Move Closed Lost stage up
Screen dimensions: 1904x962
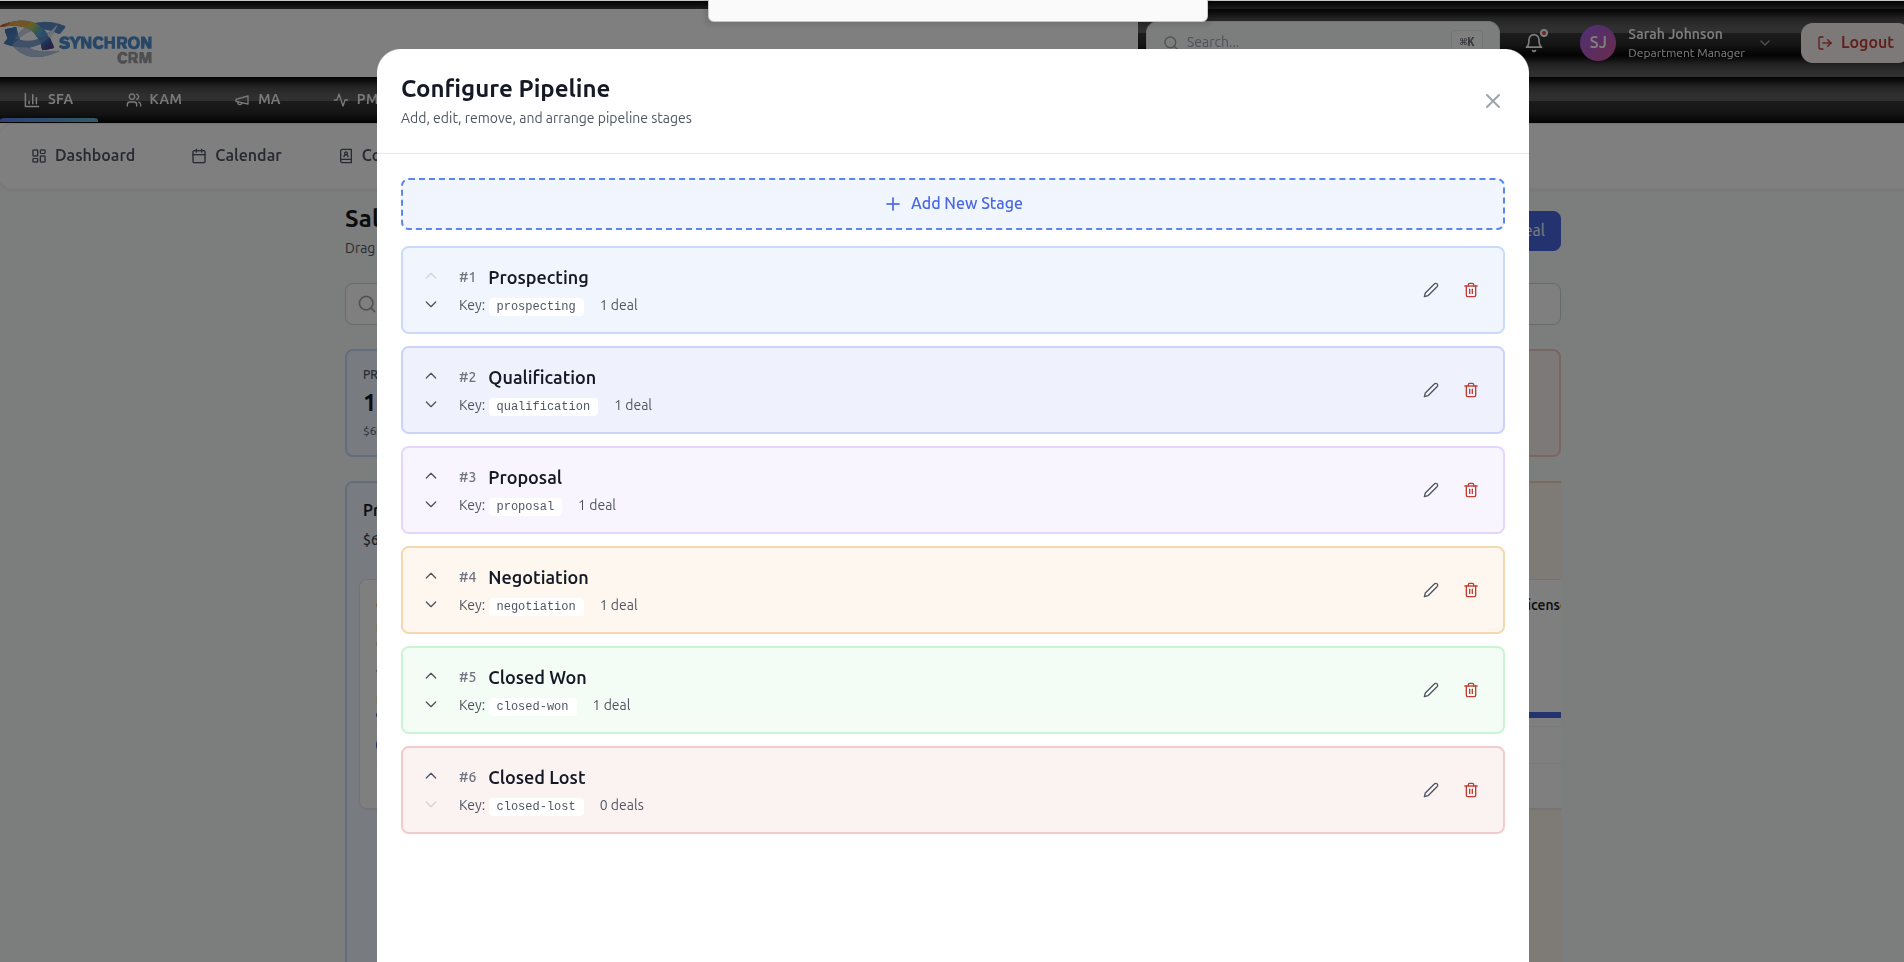[431, 776]
